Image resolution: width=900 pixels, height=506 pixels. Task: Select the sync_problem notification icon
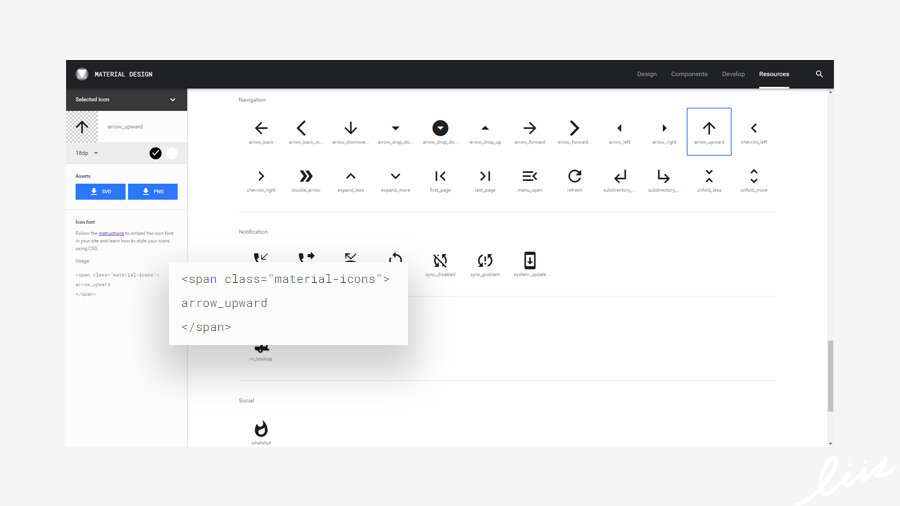tap(485, 260)
